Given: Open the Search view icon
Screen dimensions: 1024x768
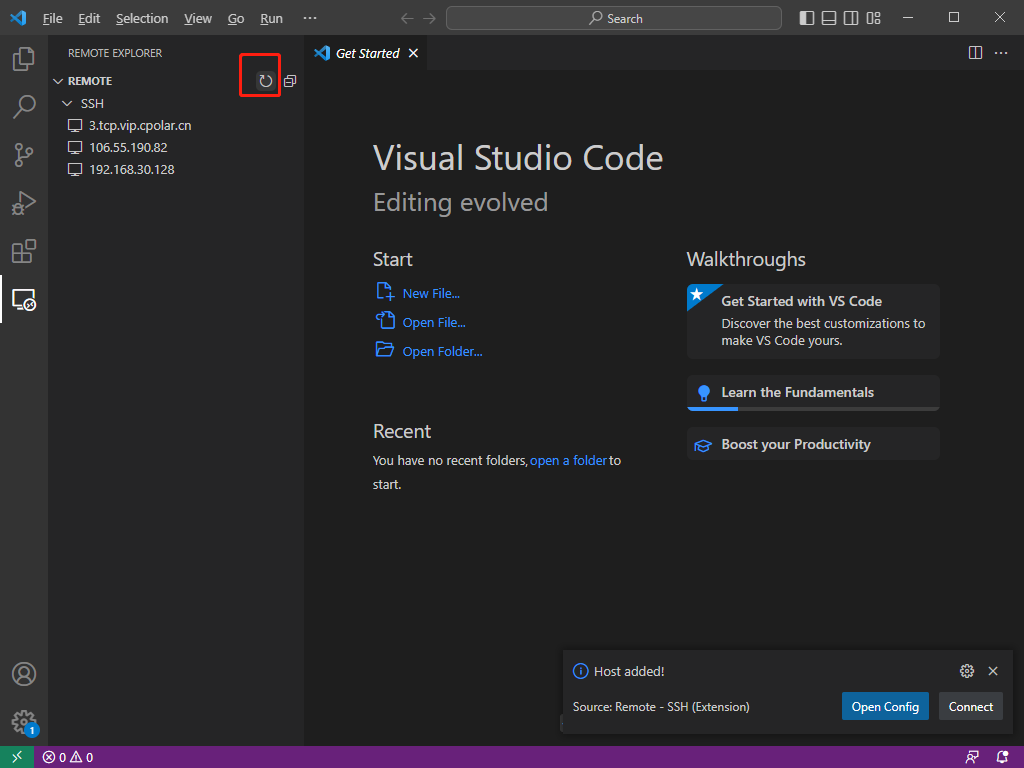Looking at the screenshot, I should click(24, 107).
